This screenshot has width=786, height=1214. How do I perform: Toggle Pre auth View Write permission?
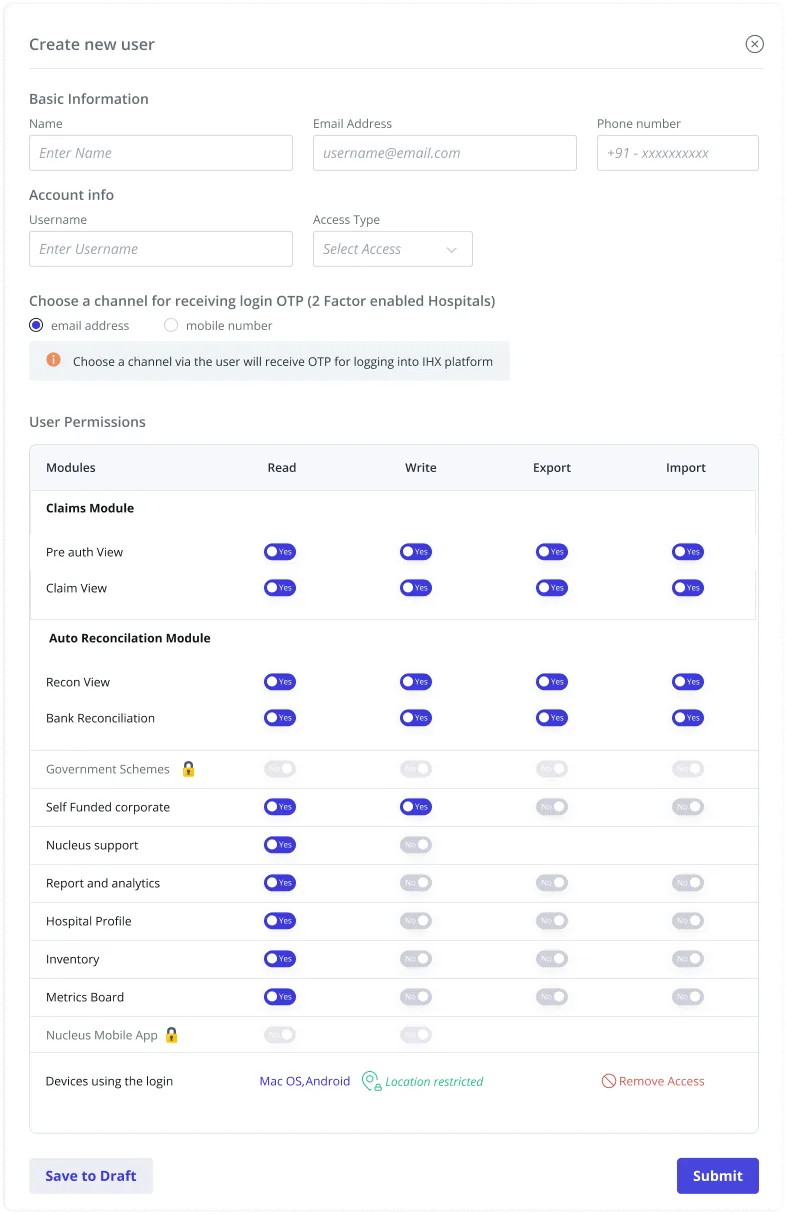[x=416, y=552]
